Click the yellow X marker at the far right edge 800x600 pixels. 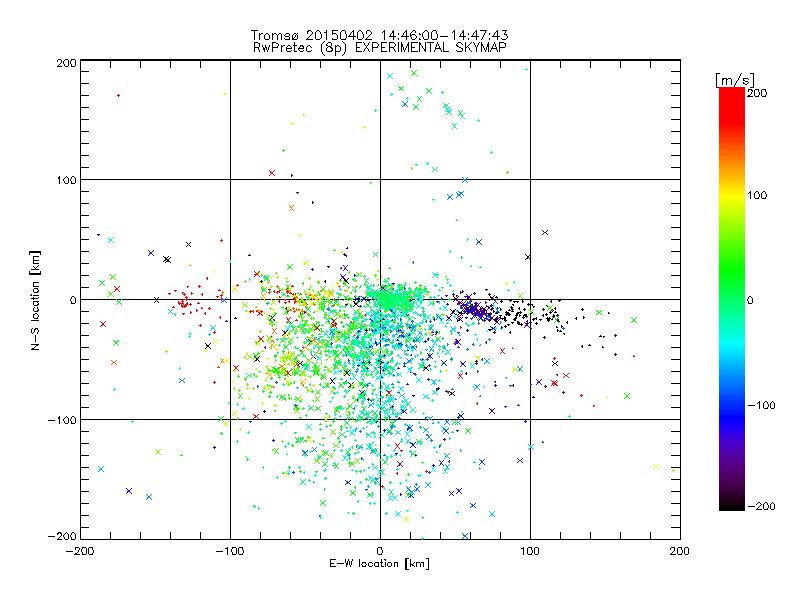656,466
